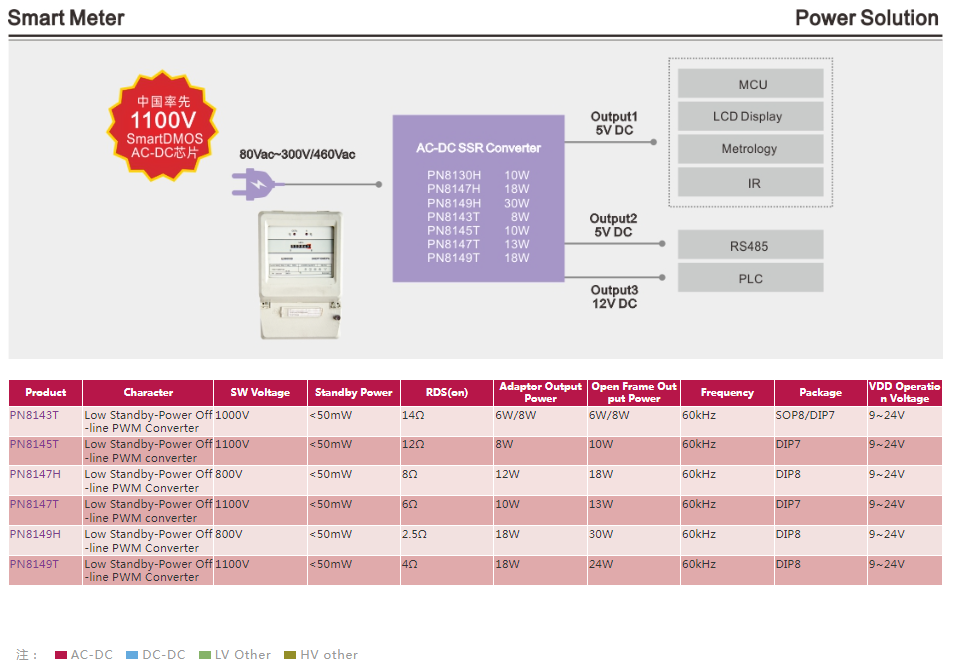The width and height of the screenshot is (955, 666).
Task: Open the PN8149T product link
Action: coord(34,564)
